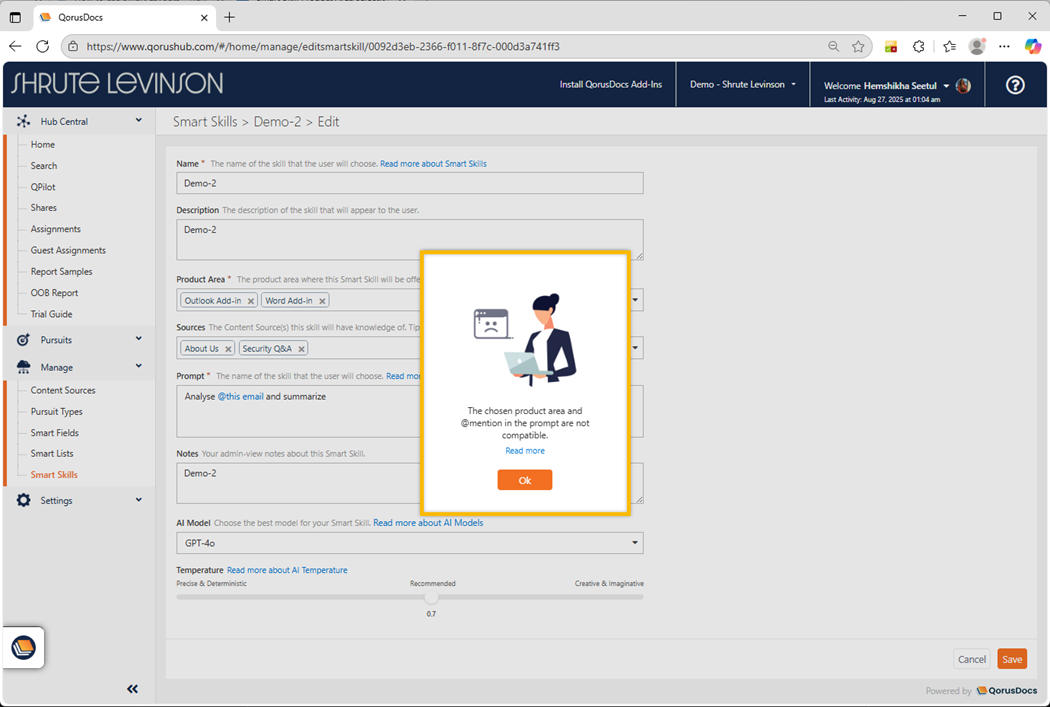This screenshot has height=707, width=1050.
Task: Go to Content Sources menu item
Action: pyautogui.click(x=63, y=390)
